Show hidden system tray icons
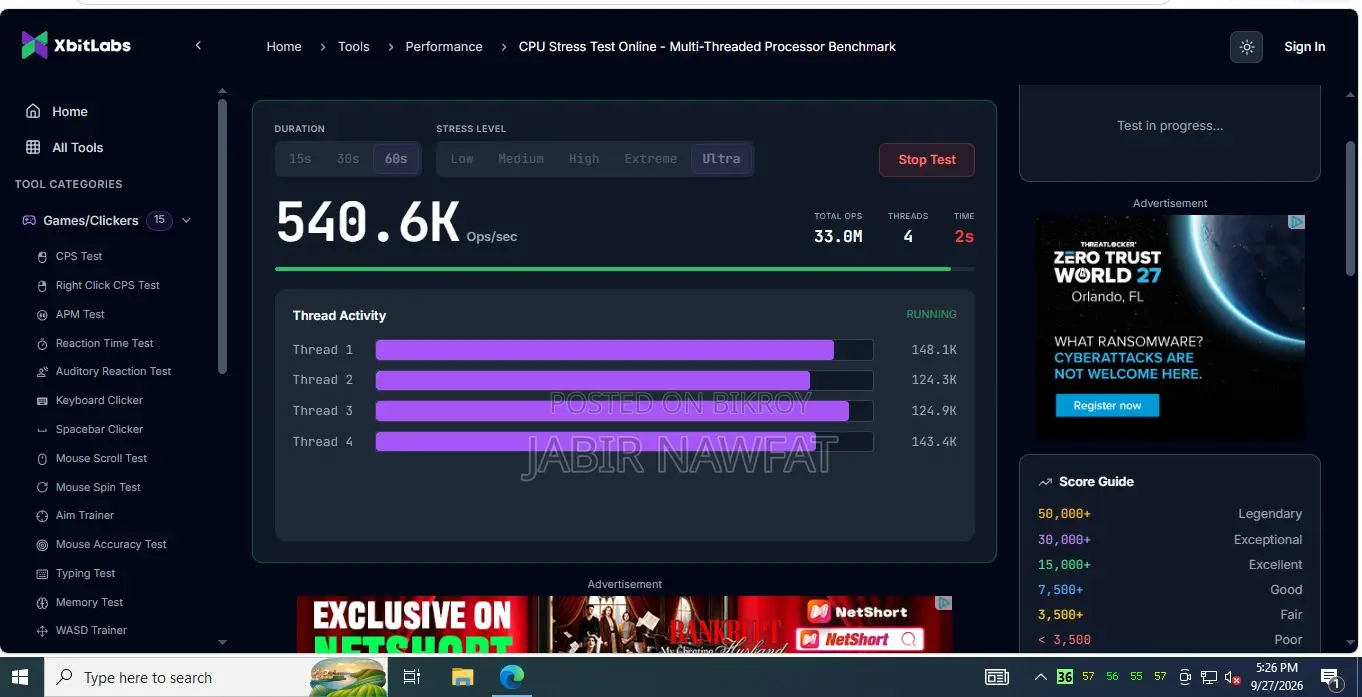Viewport: 1362px width, 697px height. [x=1040, y=677]
